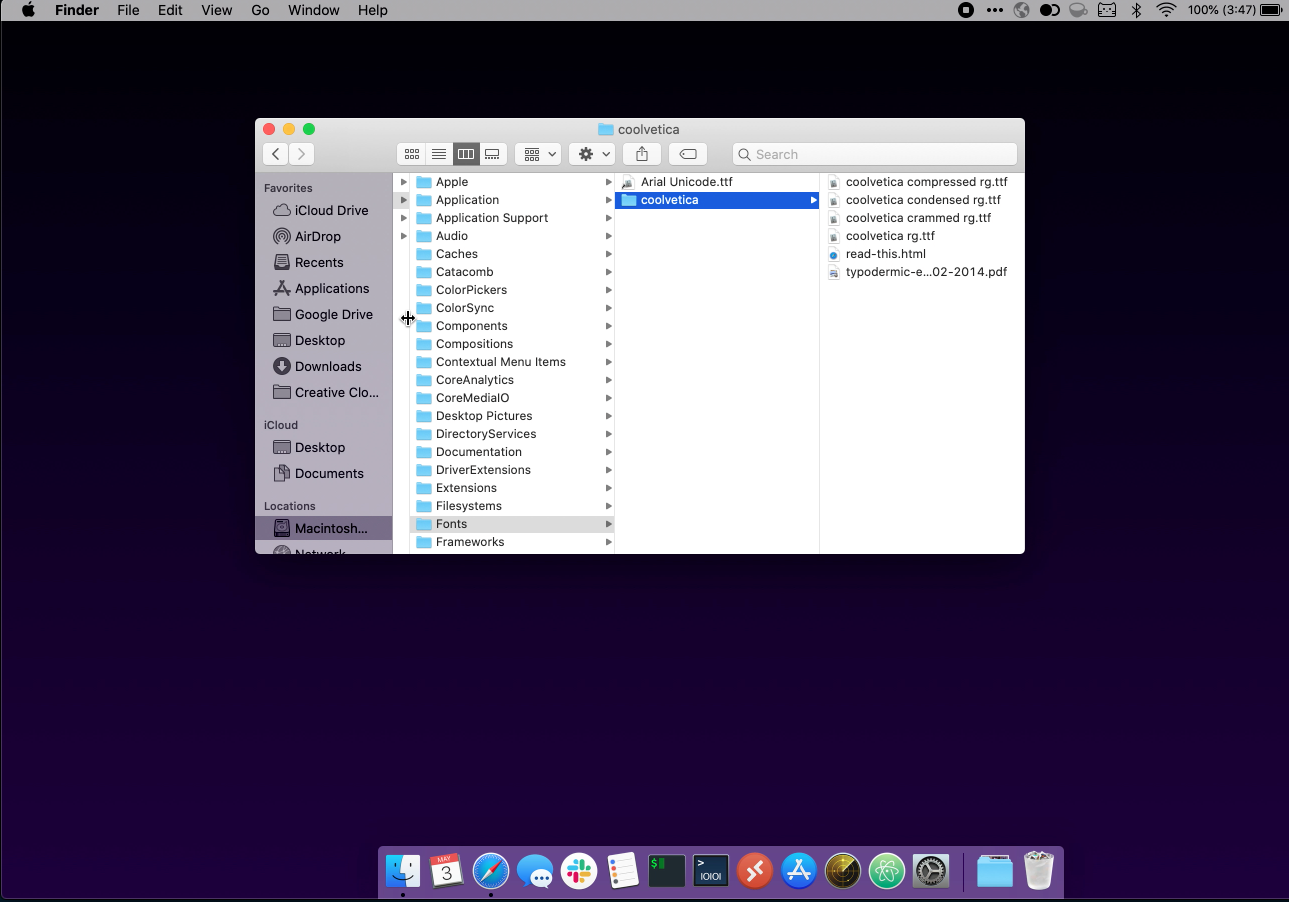
Task: Click into the Search field
Action: (875, 154)
